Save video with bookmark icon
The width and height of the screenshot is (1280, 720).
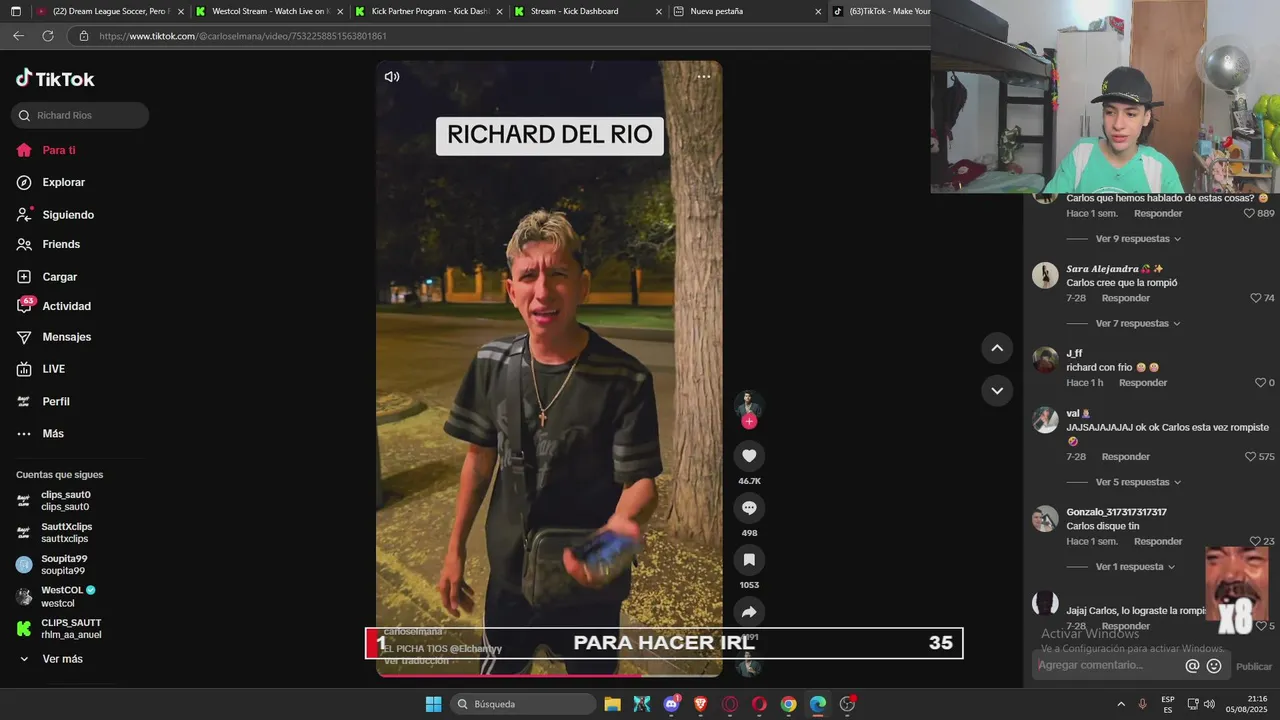pos(749,560)
